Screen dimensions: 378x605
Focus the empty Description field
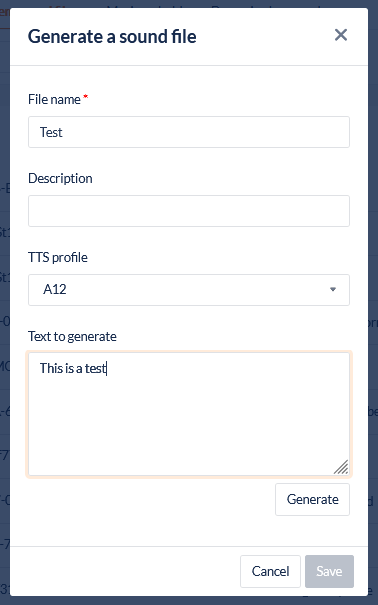[x=189, y=211]
